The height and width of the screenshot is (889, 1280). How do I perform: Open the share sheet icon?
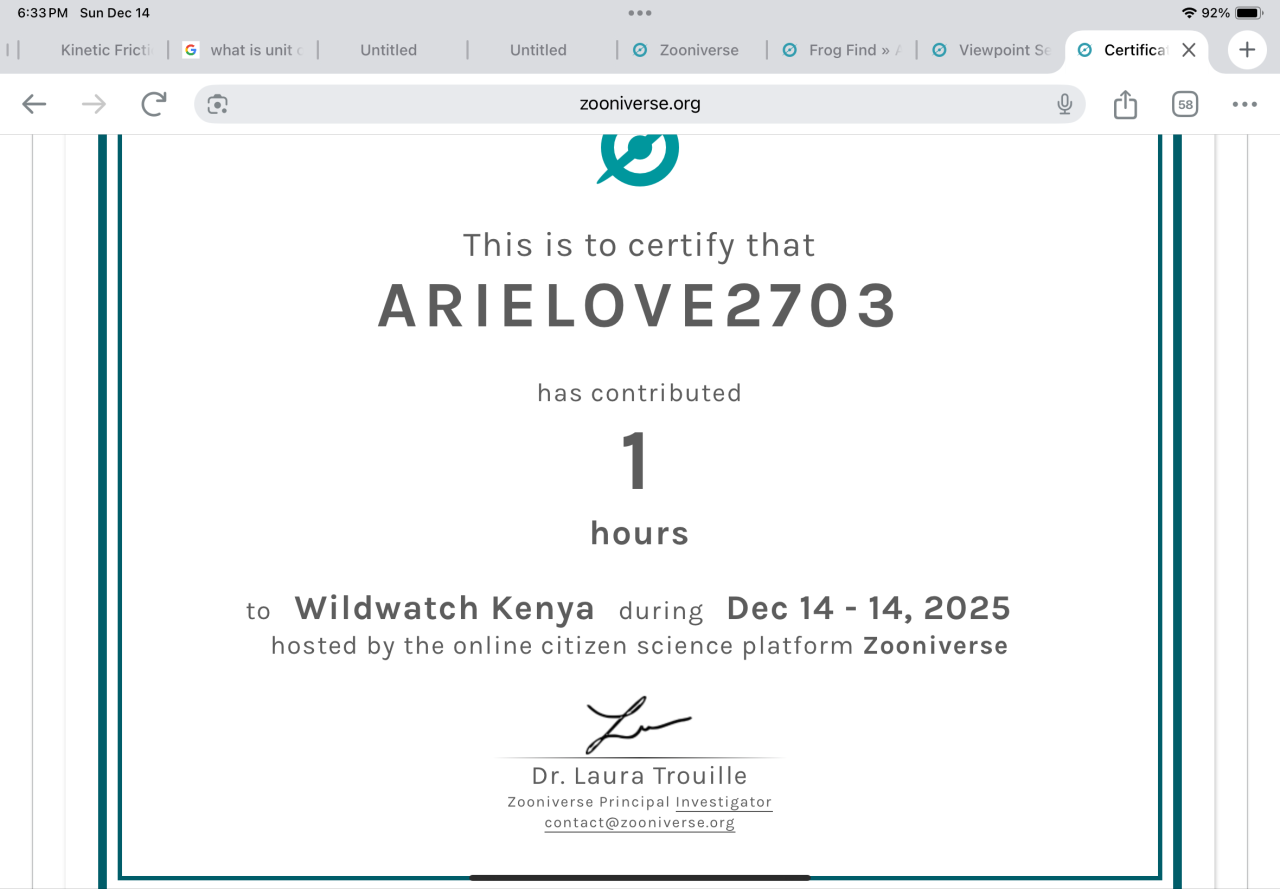coord(1125,104)
